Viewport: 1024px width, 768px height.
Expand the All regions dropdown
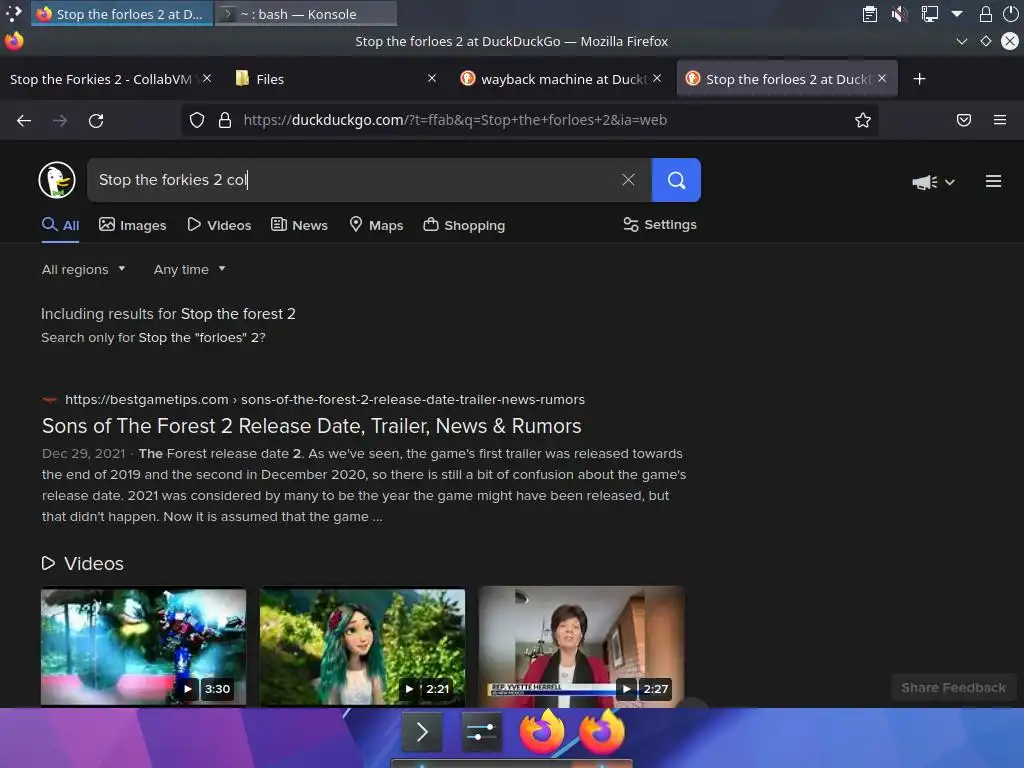click(x=84, y=269)
